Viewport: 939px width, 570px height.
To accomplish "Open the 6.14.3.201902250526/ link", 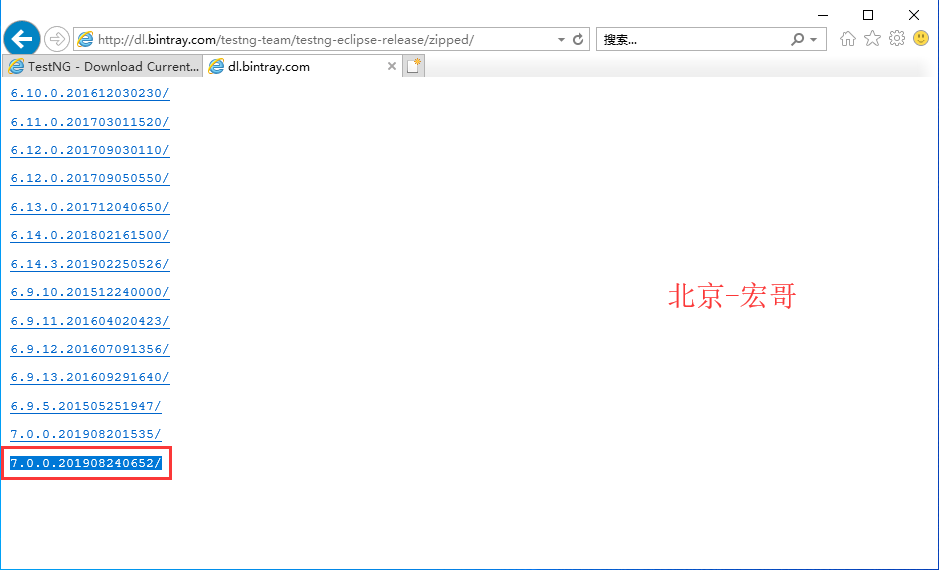I will pyautogui.click(x=90, y=264).
